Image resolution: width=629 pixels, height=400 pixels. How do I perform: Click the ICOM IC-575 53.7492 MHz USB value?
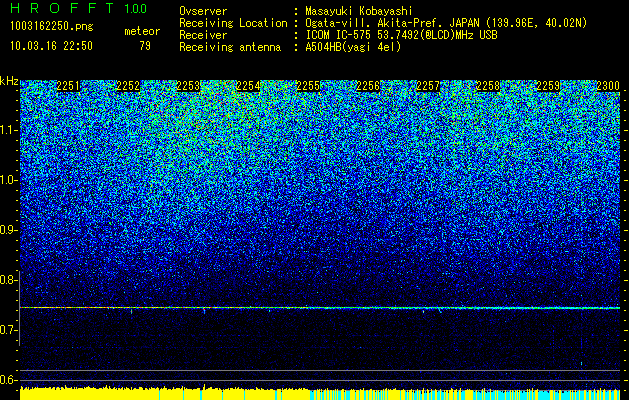401,35
